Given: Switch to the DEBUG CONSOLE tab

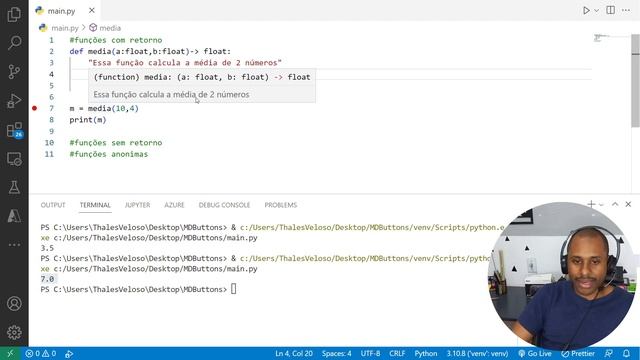Looking at the screenshot, I should point(224,205).
